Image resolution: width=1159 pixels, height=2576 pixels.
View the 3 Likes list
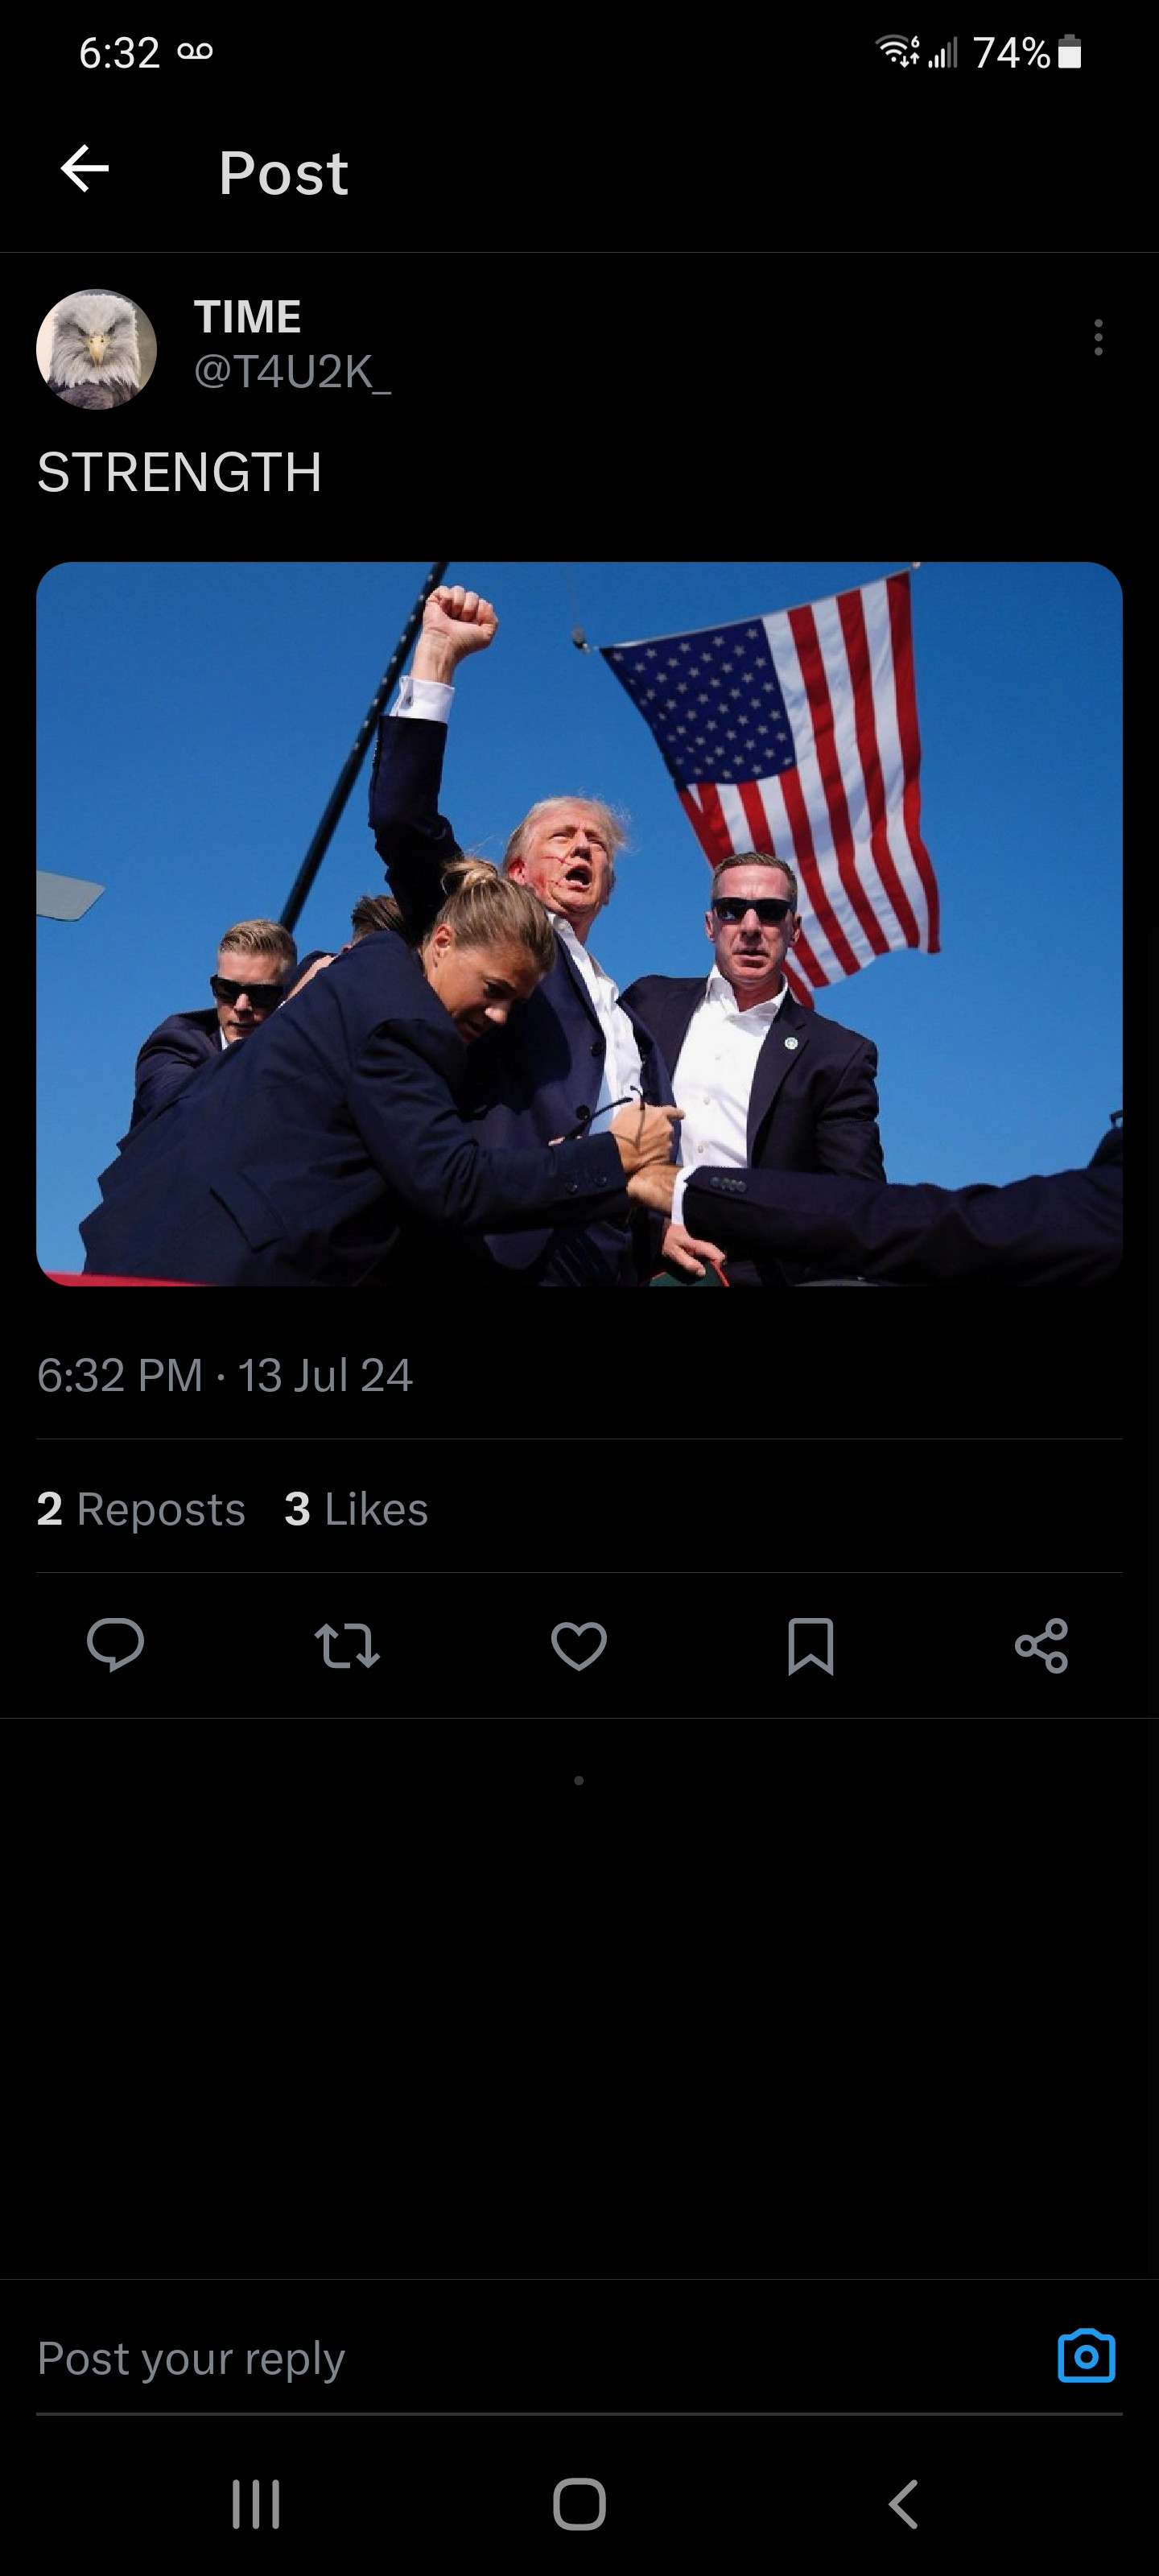tap(356, 1508)
